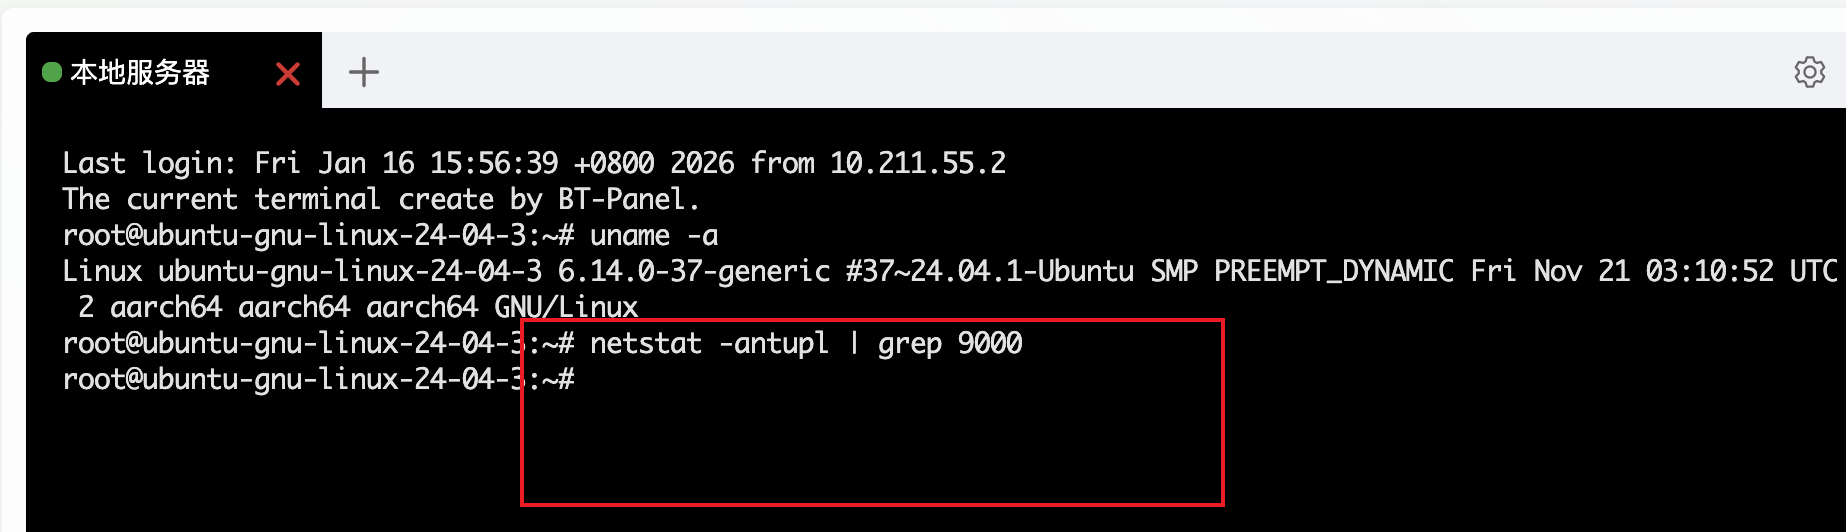Click the IP address 10.211.55.2
The image size is (1846, 532).
(x=918, y=164)
